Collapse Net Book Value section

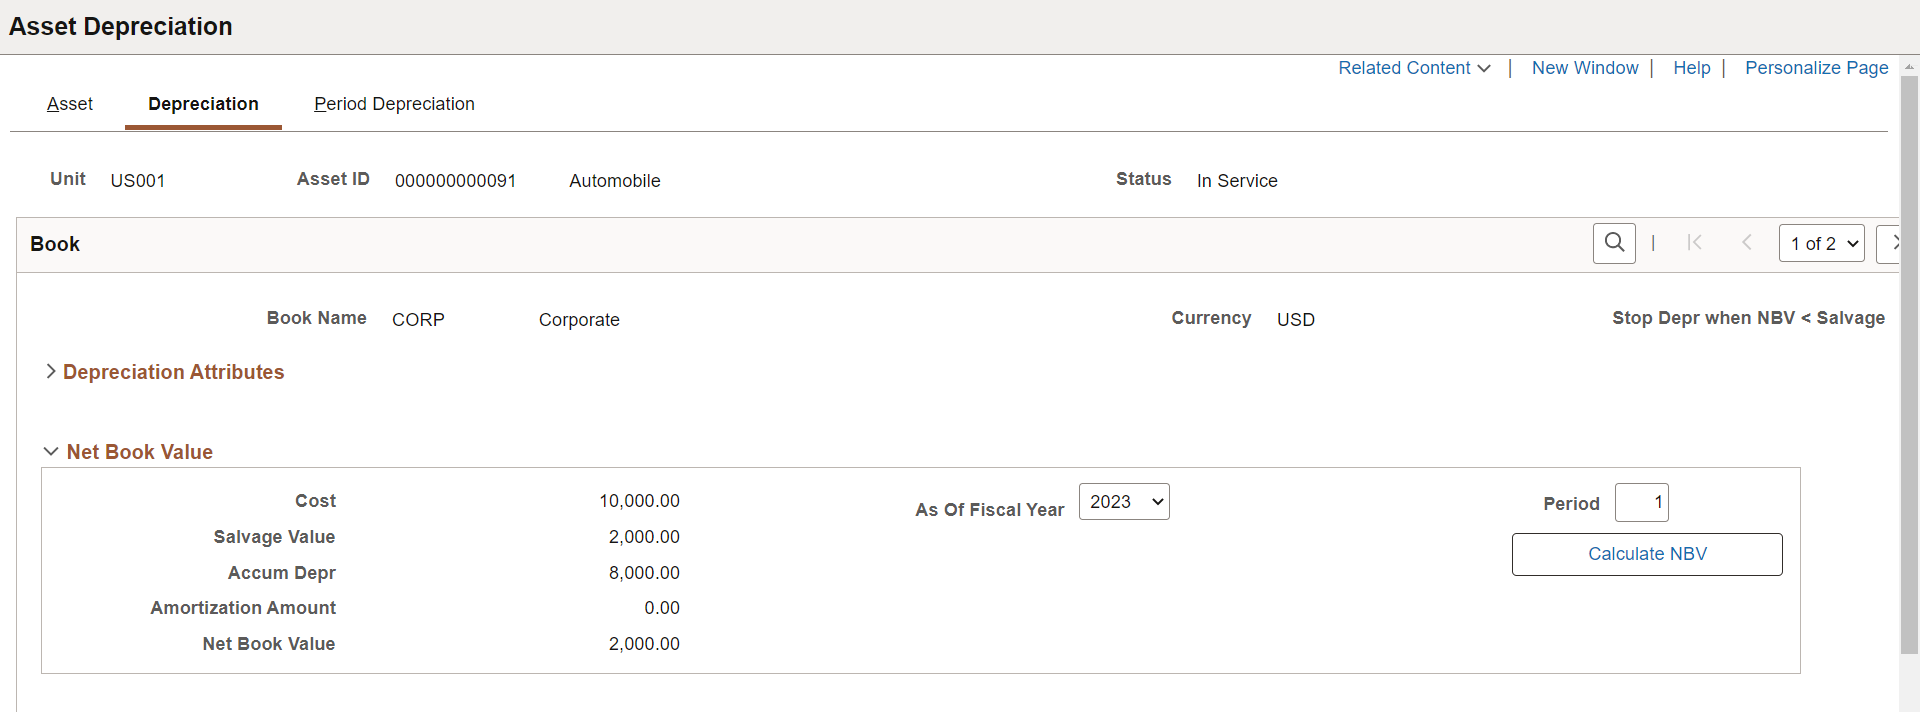129,452
